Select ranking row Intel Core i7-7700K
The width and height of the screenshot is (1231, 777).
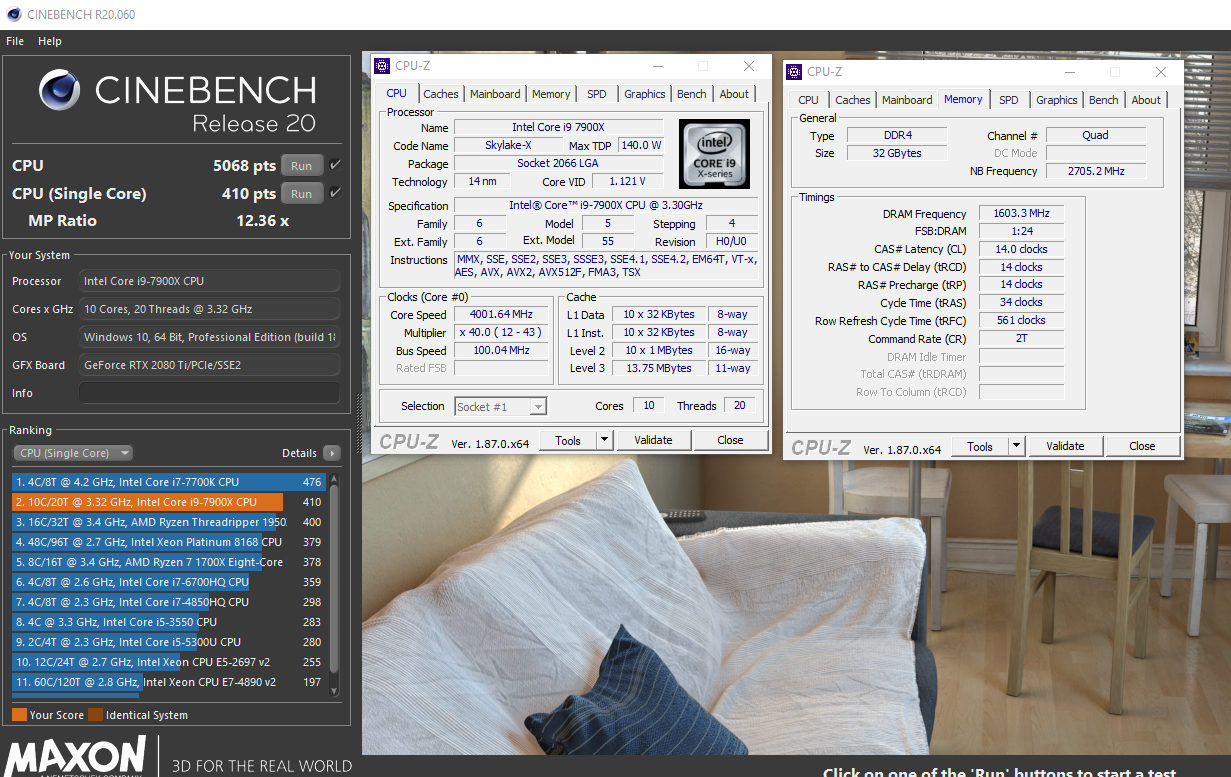click(x=169, y=482)
